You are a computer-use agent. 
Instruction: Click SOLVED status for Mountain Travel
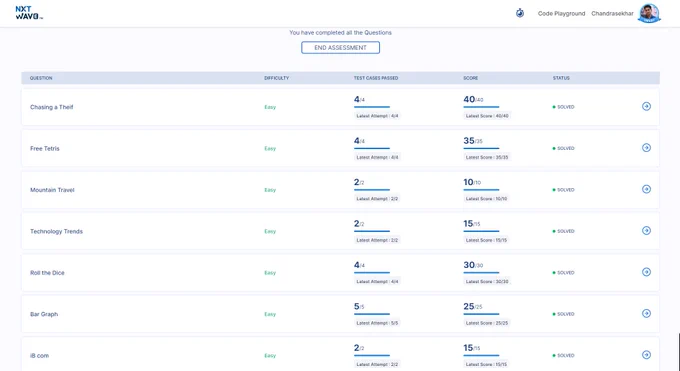click(x=563, y=190)
